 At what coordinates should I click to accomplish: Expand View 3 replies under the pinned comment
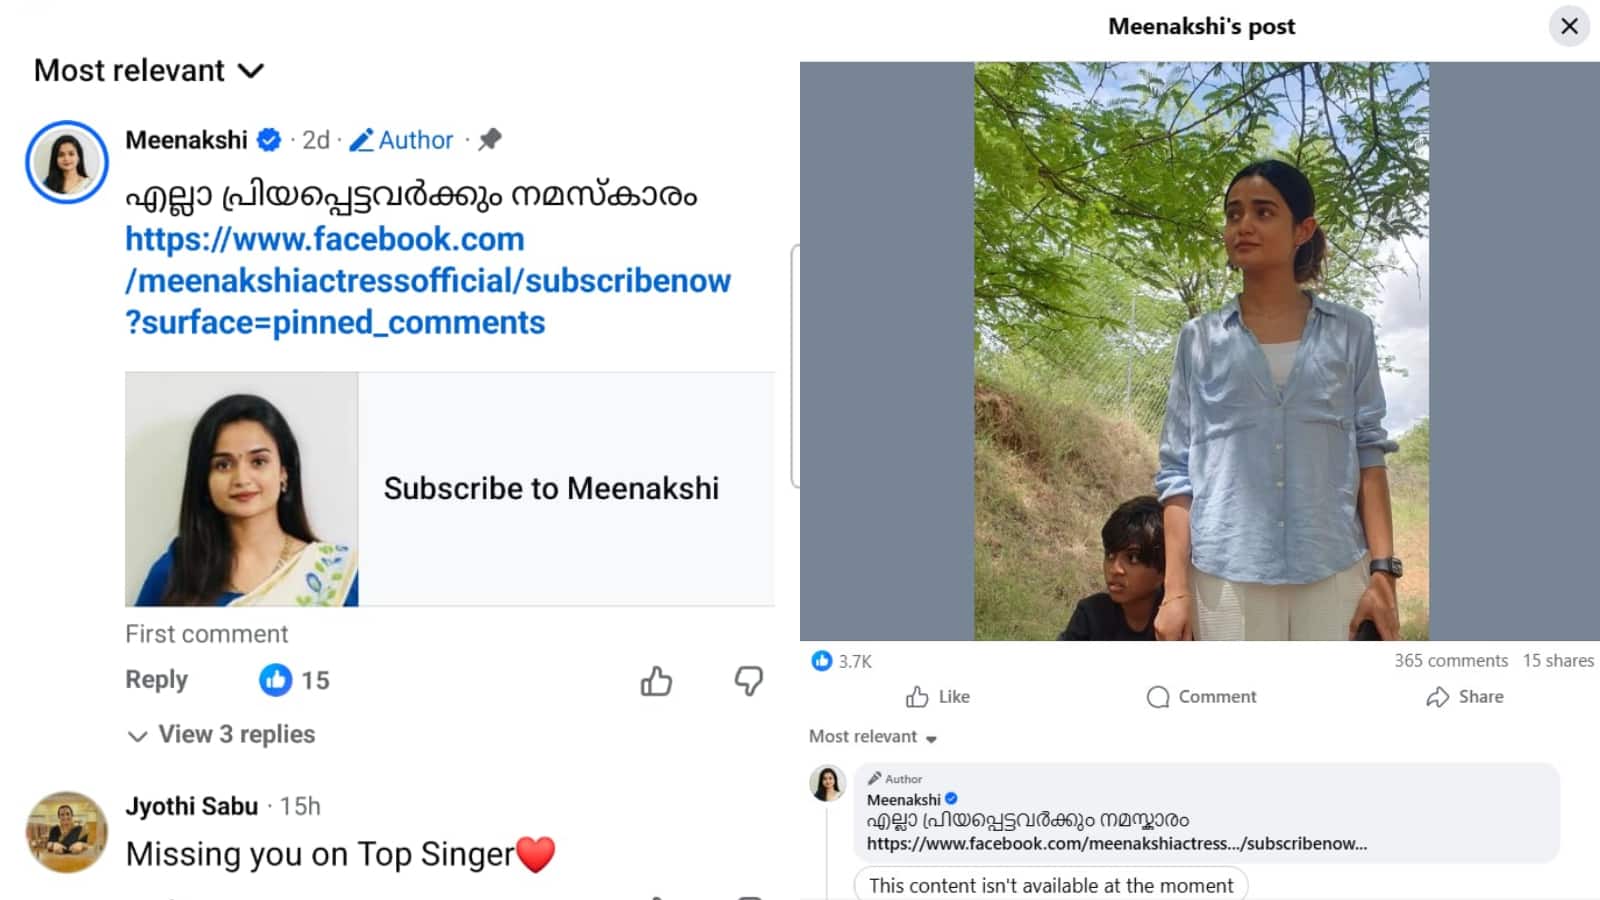[222, 735]
